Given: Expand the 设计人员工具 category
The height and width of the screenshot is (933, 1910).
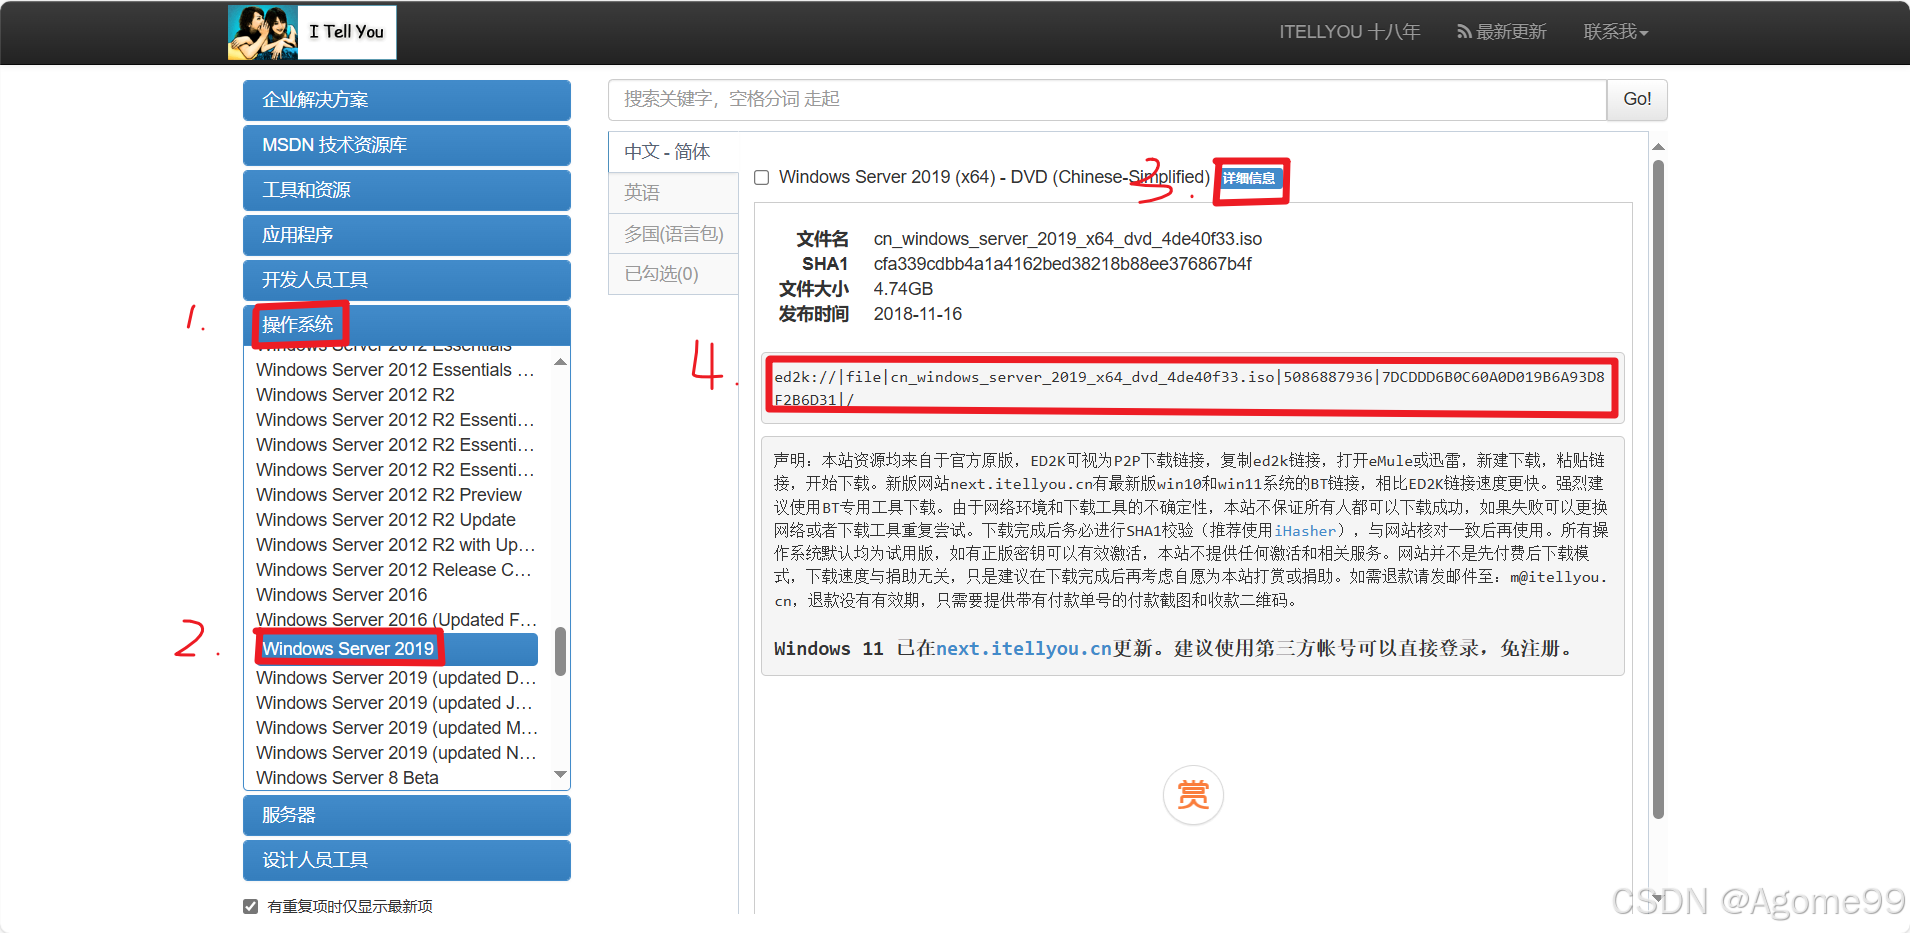Looking at the screenshot, I should [x=407, y=860].
